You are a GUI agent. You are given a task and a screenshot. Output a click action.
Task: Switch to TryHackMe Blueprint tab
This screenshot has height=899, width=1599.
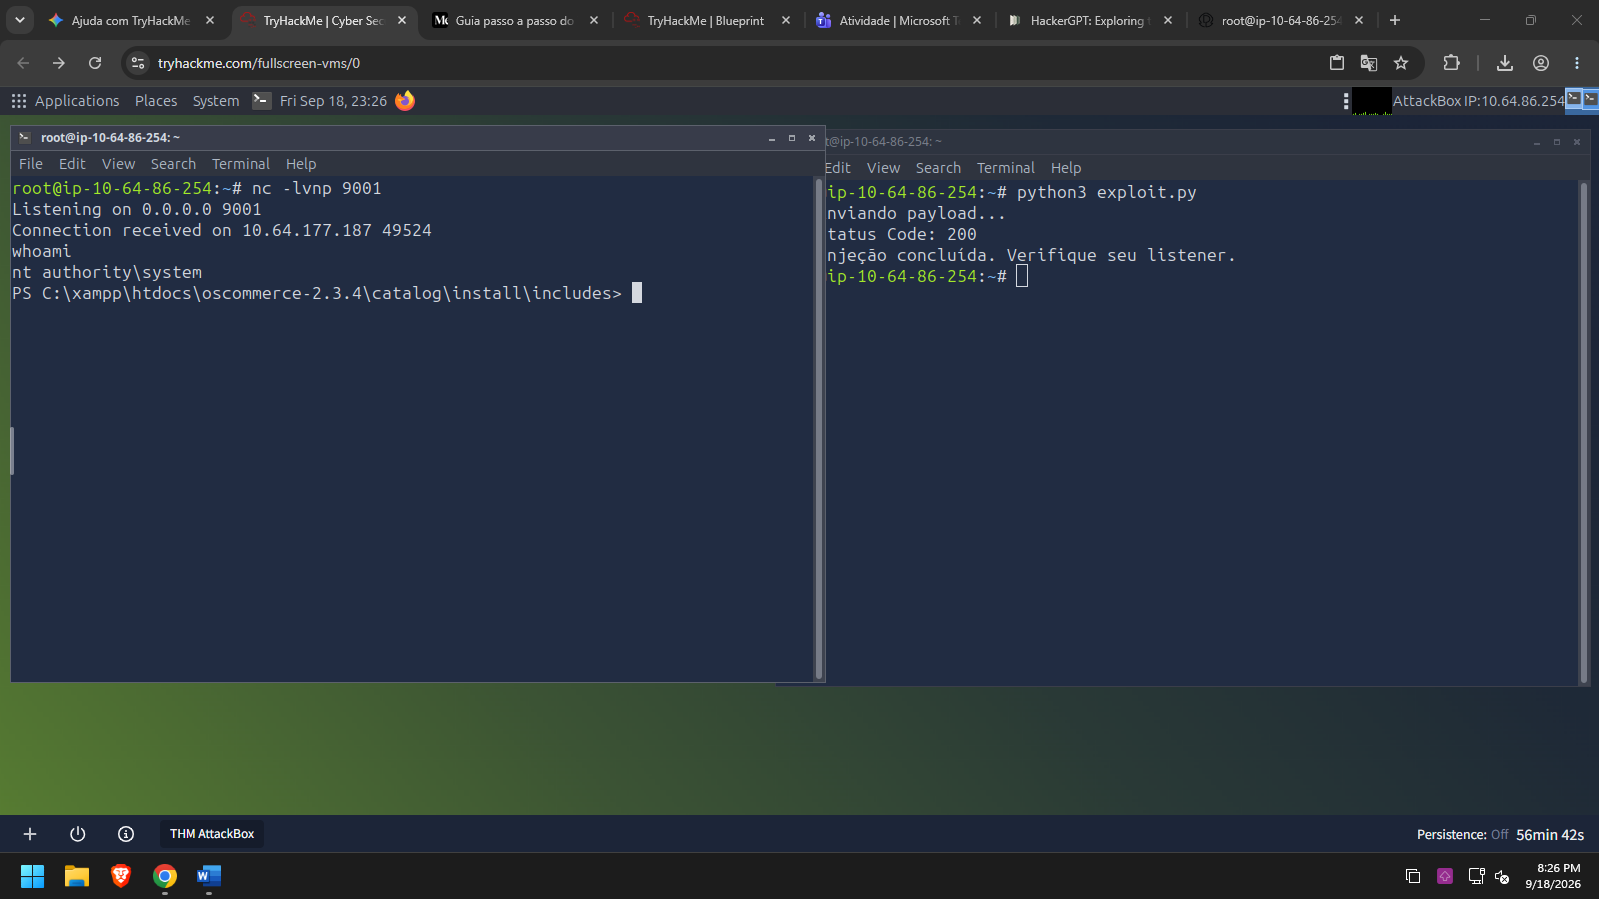click(706, 20)
